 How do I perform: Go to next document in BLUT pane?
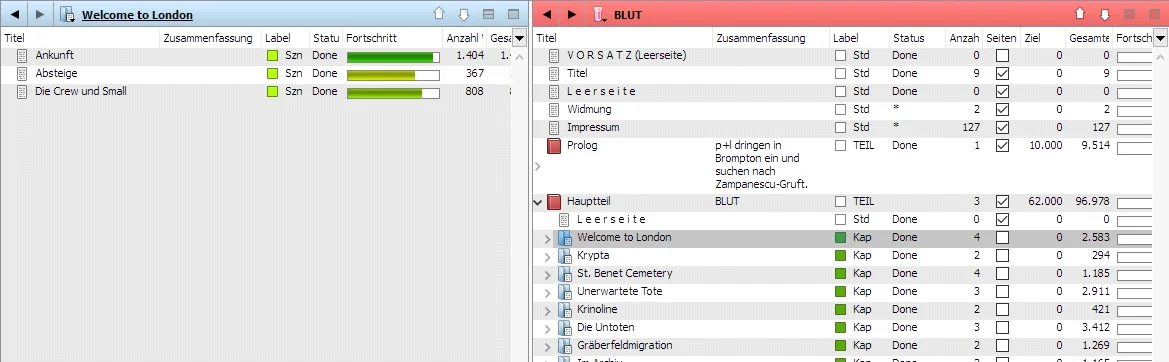(1105, 14)
